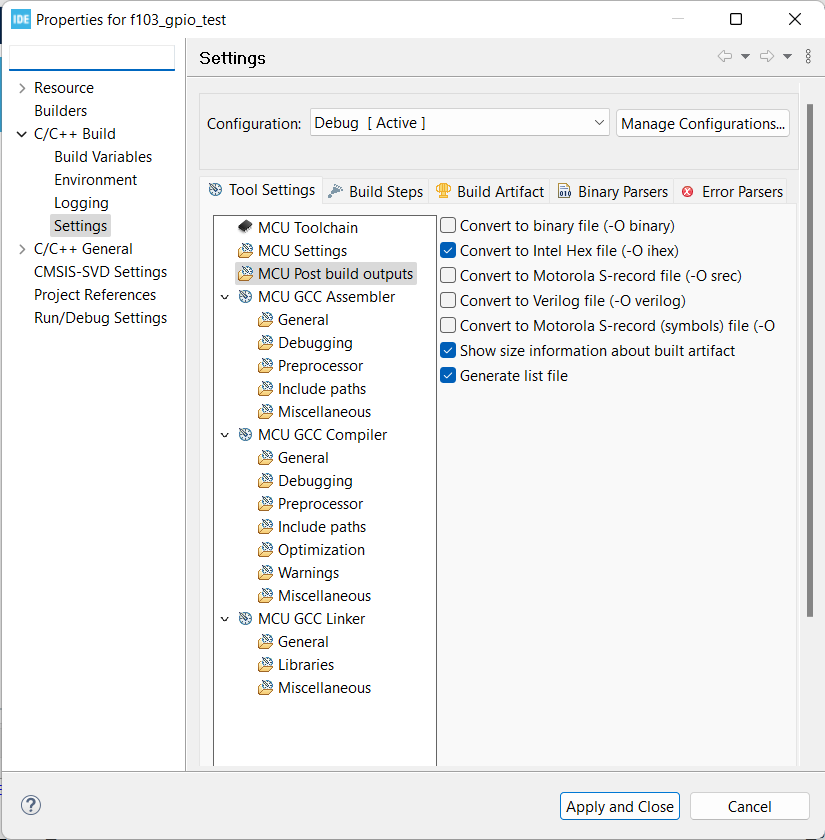Expand the C/C++ General node
The height and width of the screenshot is (840, 825).
coord(22,249)
